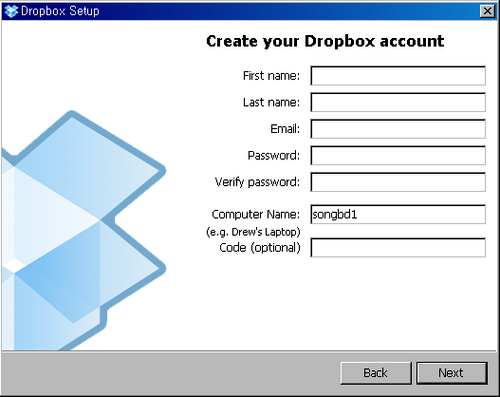
Task: Close the Dropbox Setup window
Action: (487, 11)
